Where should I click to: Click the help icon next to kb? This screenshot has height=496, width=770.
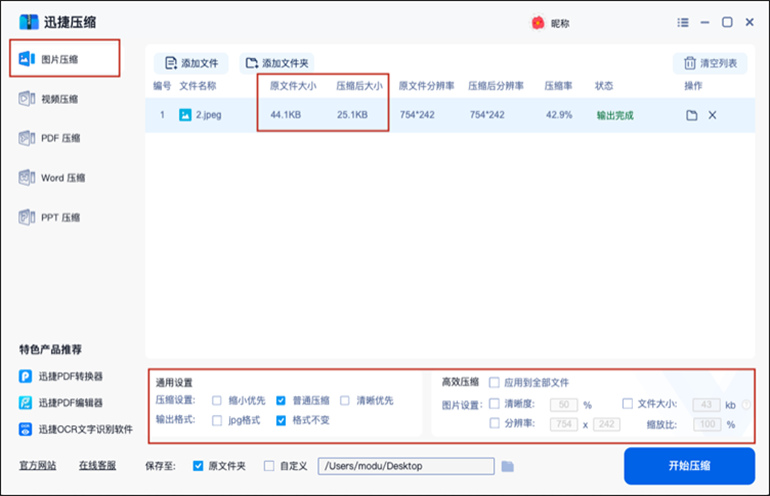746,405
